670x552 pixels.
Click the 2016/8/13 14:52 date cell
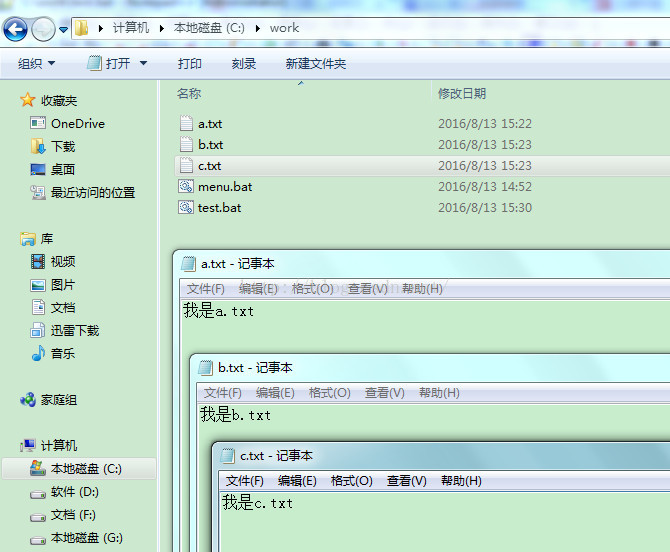(x=485, y=187)
